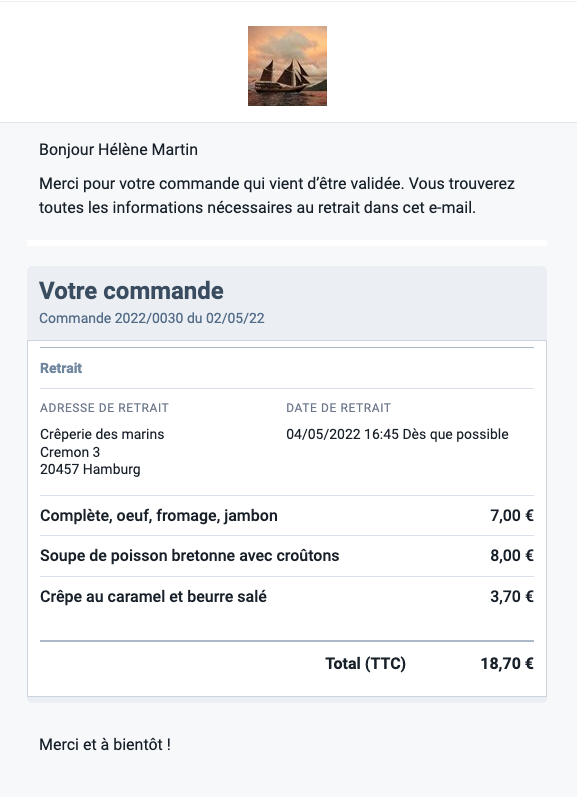
Task: Click the DATE DE RETRAIT label
Action: pyautogui.click(x=339, y=408)
